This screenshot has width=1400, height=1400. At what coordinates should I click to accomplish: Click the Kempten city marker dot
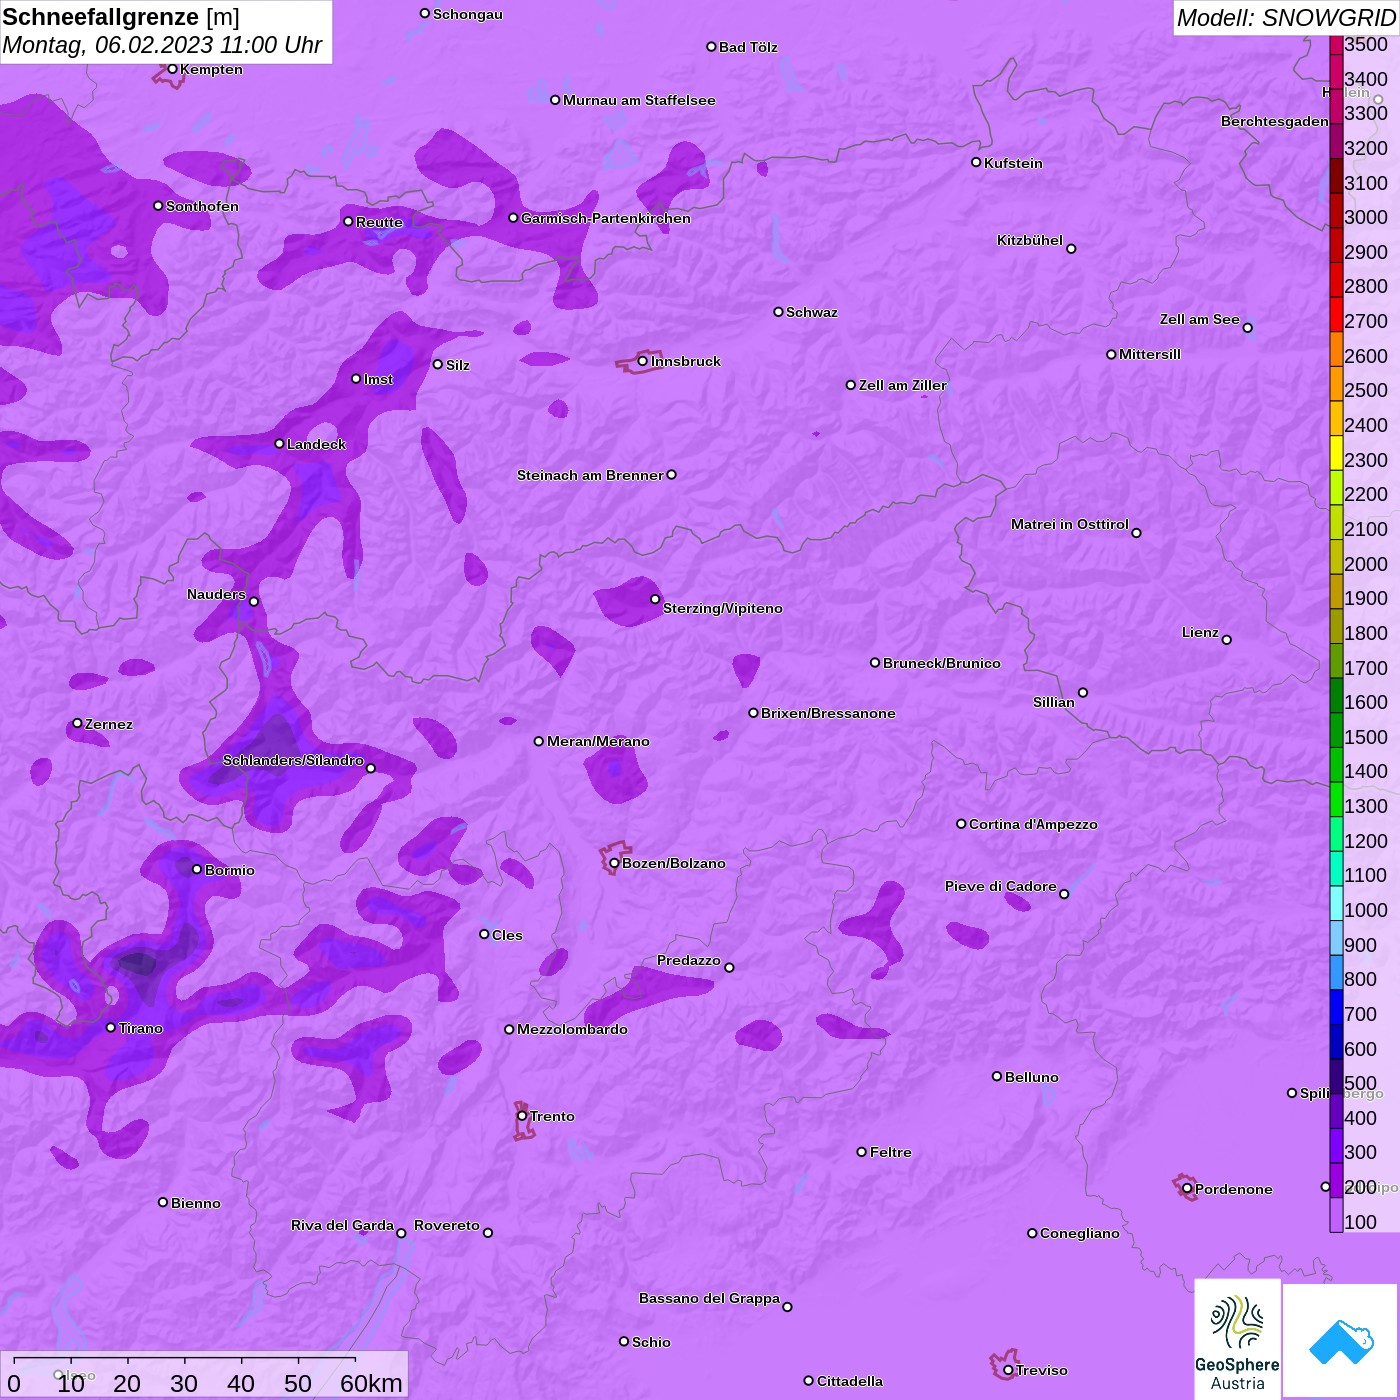172,69
